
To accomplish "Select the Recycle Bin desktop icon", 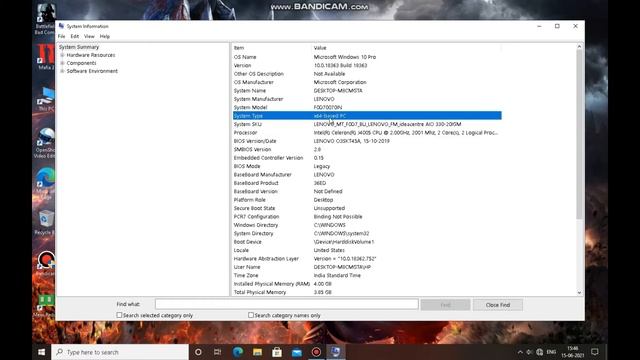I will coord(45,223).
